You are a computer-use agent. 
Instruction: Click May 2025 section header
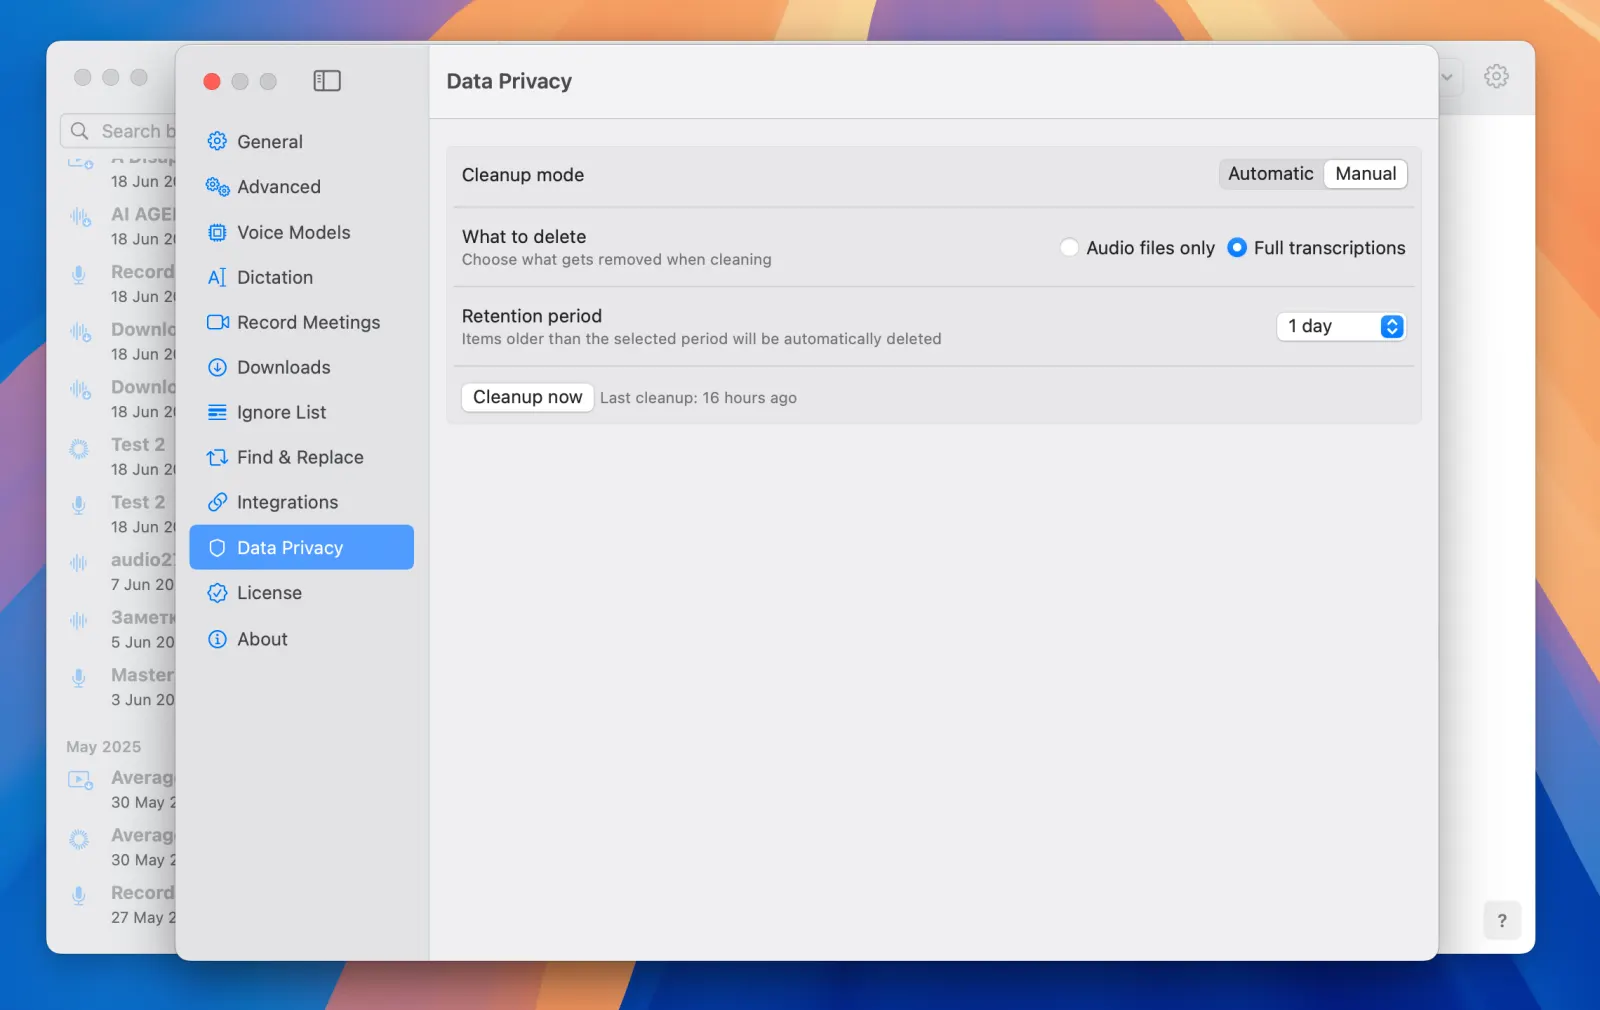click(x=104, y=747)
